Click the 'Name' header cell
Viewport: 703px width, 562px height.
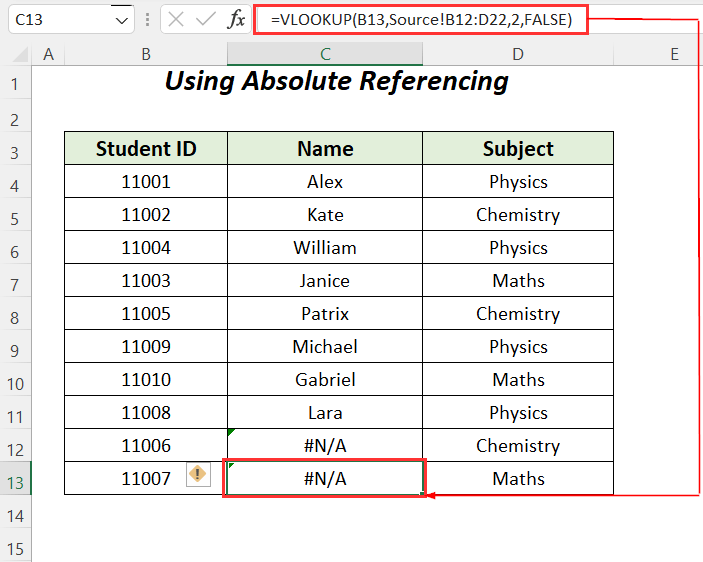pyautogui.click(x=325, y=148)
